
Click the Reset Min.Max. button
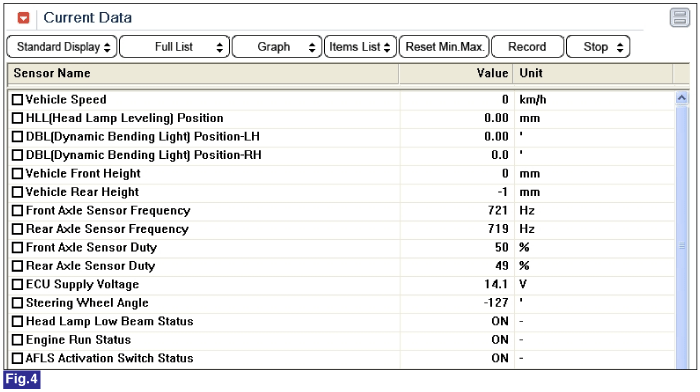(444, 47)
